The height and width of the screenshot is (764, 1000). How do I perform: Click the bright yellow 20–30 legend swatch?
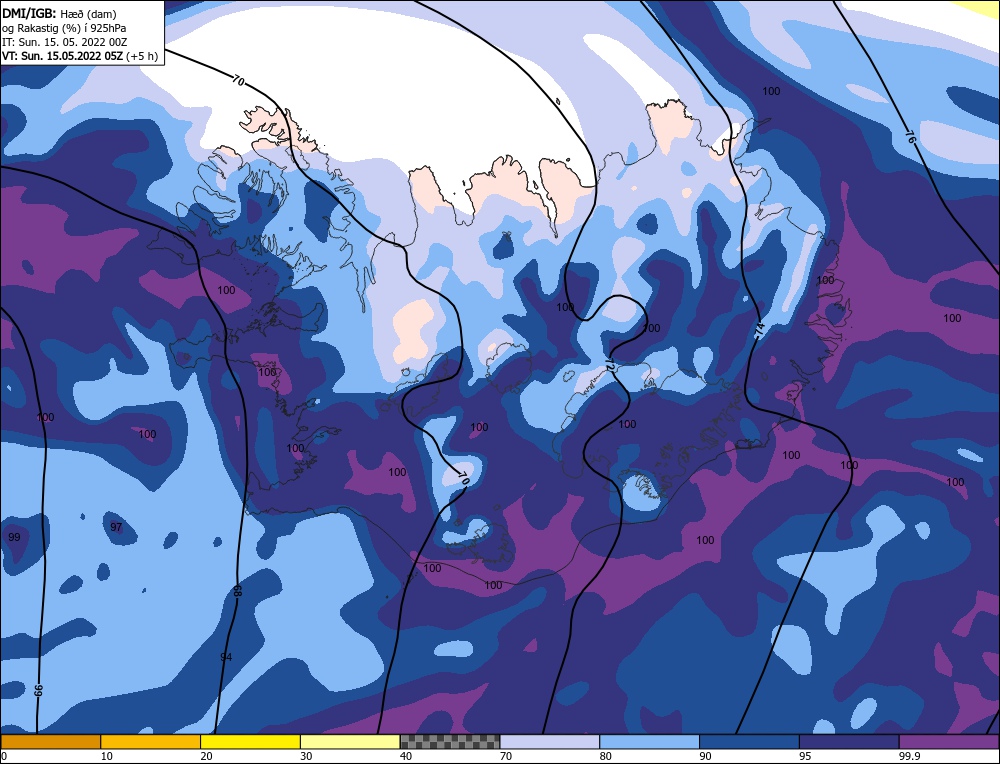[x=250, y=742]
